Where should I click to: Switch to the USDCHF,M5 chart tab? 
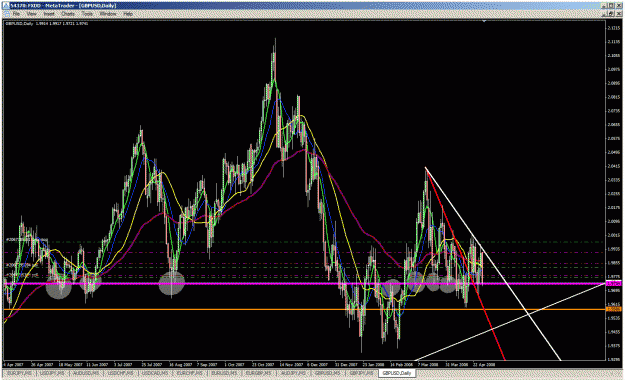pyautogui.click(x=121, y=373)
